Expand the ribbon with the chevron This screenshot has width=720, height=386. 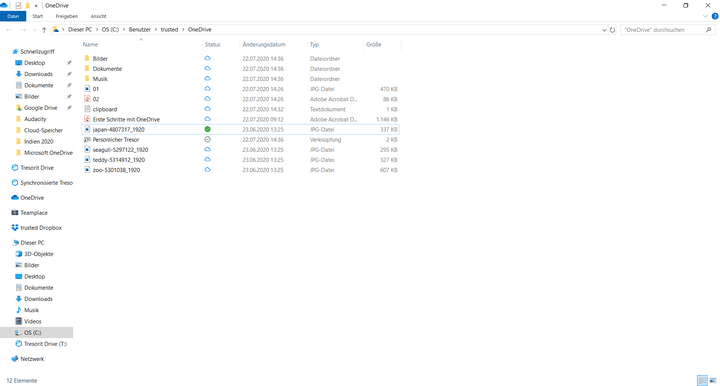705,16
